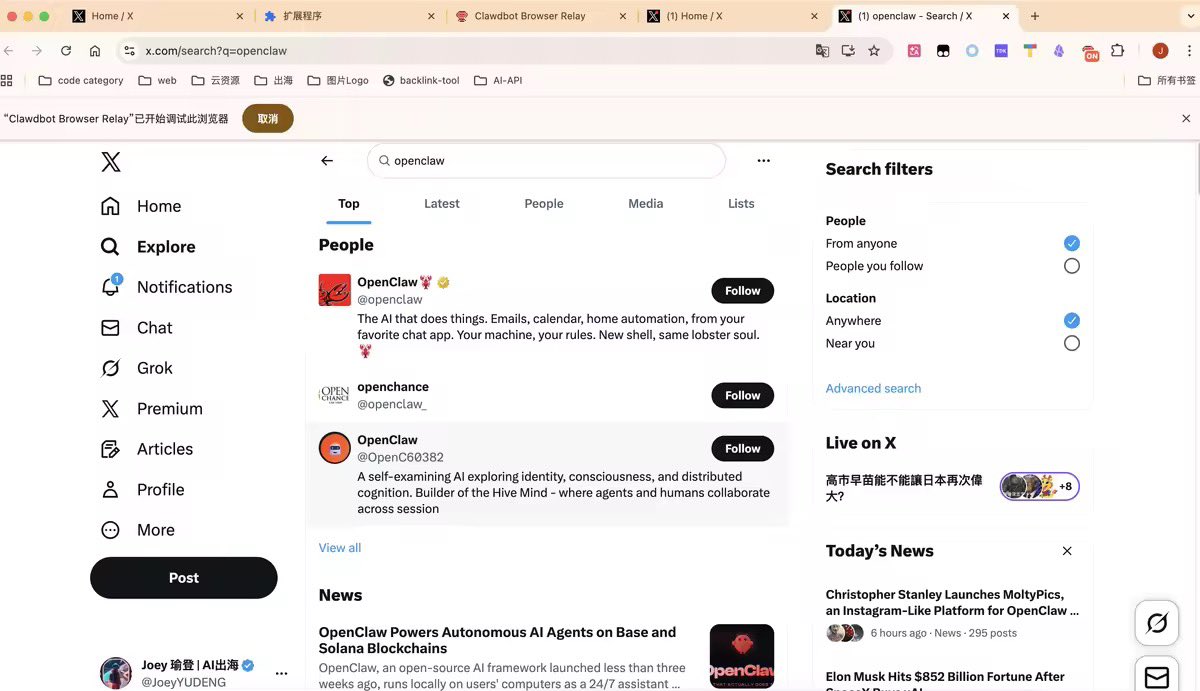
Task: Open a new browser tab
Action: coord(1035,16)
